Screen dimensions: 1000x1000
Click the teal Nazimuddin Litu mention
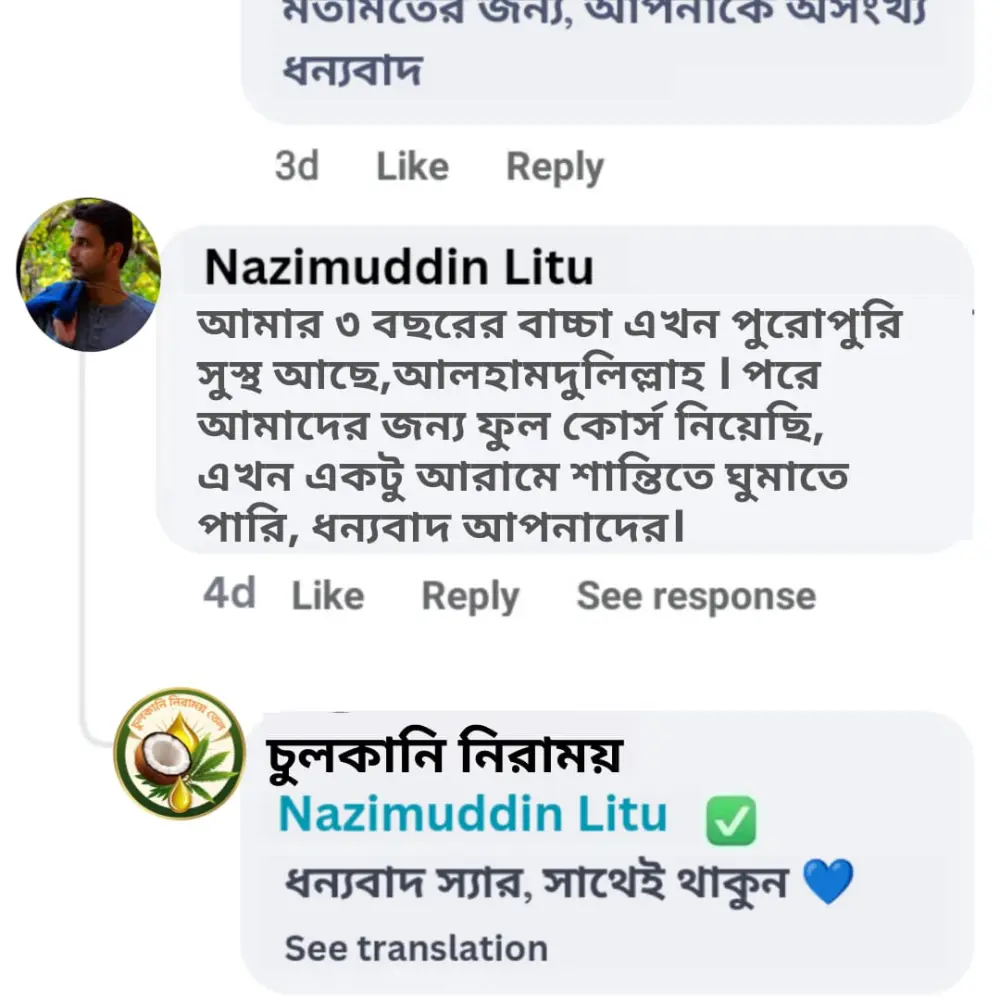(472, 815)
